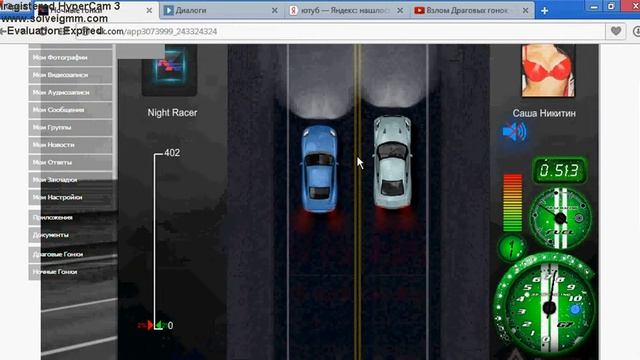Switch to the Взлом Драговых гонок tab
640x360 pixels.
[x=472, y=11]
